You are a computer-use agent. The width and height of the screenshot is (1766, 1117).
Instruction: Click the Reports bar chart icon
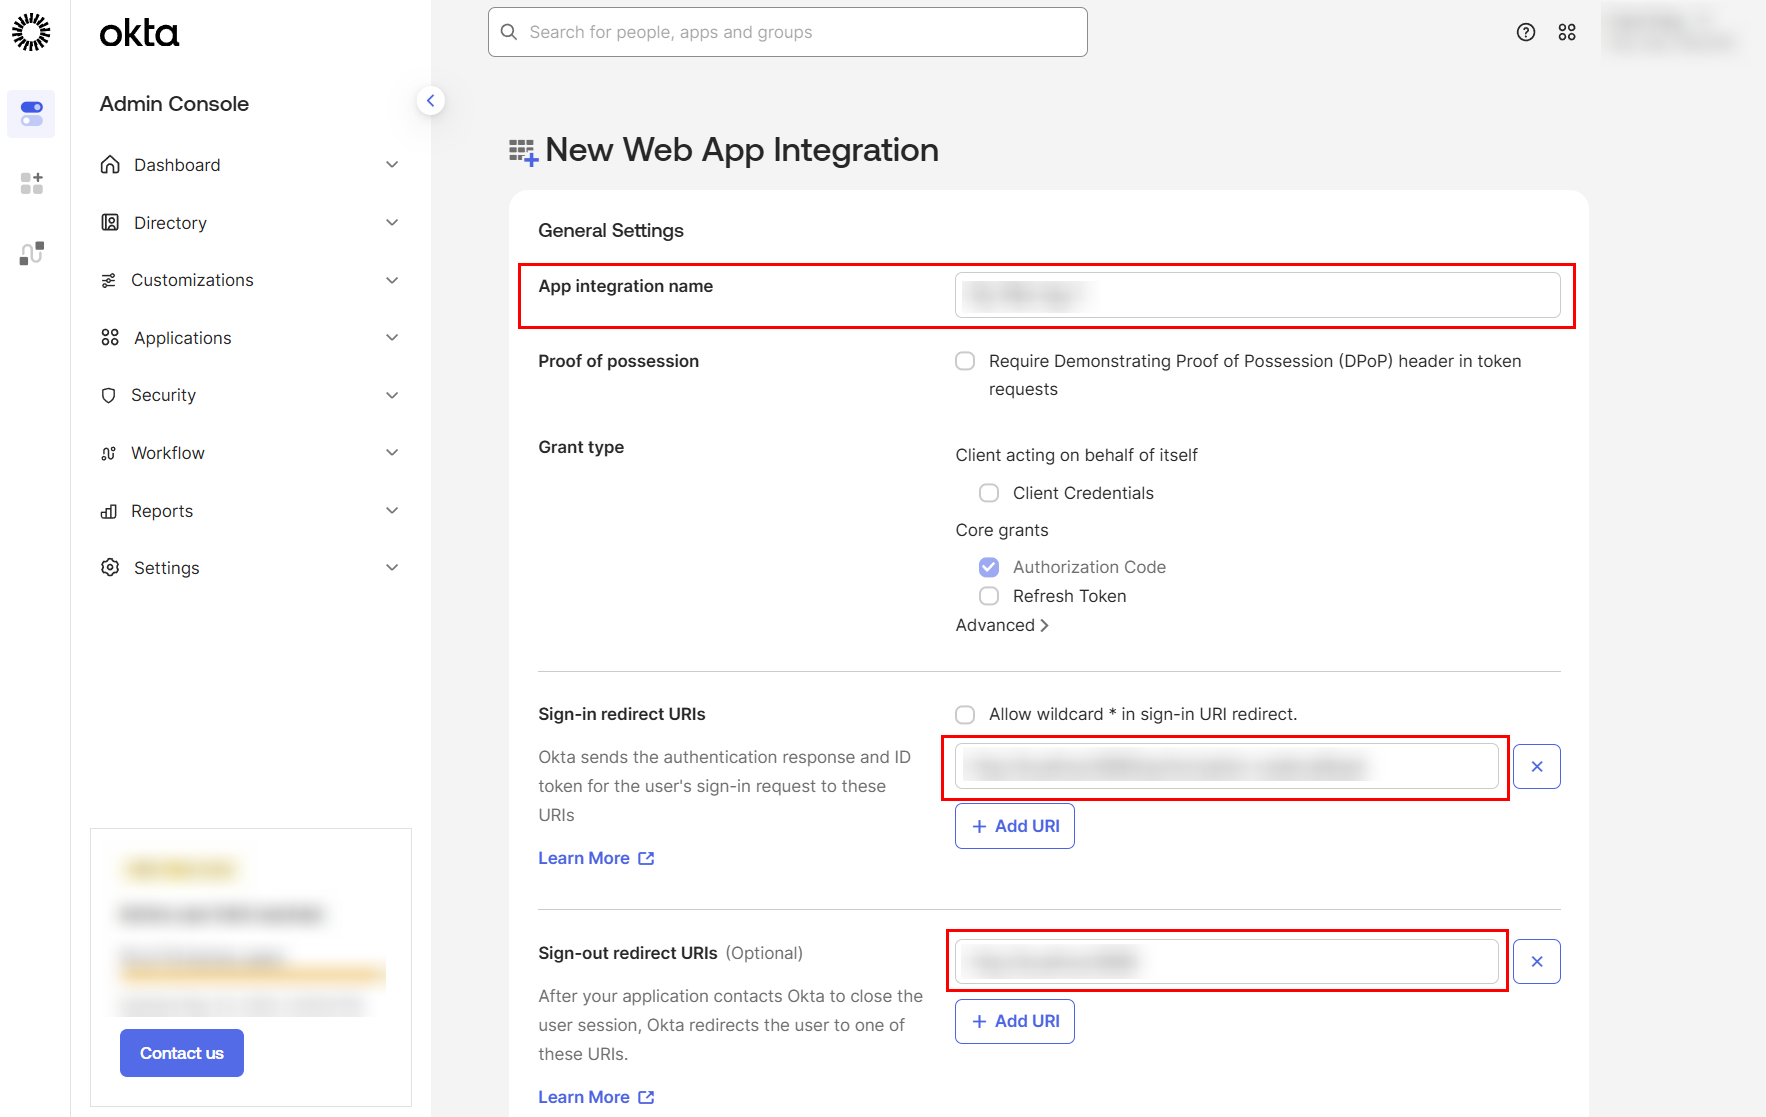[x=109, y=511]
